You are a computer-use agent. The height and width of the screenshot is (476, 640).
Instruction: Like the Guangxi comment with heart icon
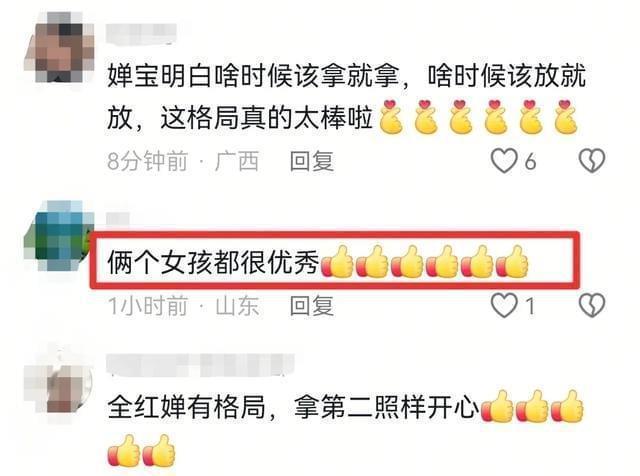click(504, 160)
